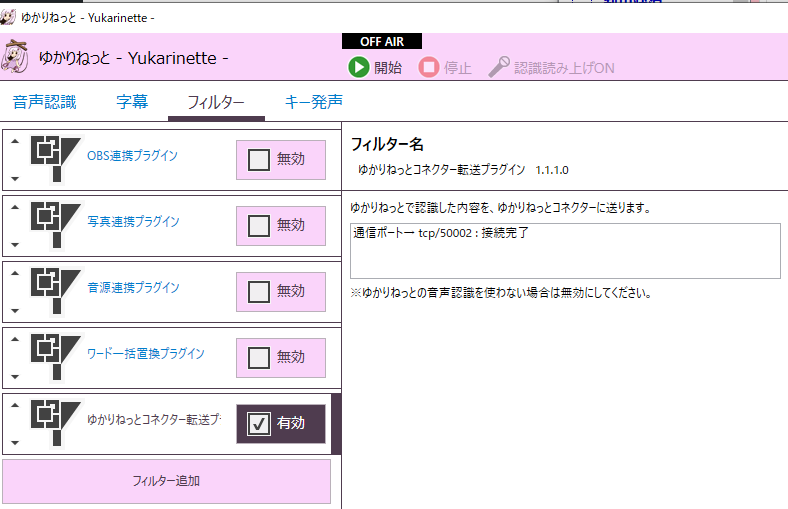The image size is (788, 509).
Task: Enable the 写真連携プラグイン checkbox
Action: click(x=259, y=226)
